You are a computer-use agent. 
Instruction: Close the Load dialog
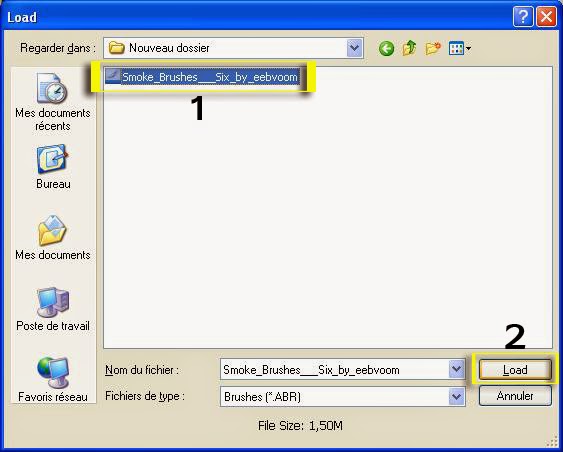coord(546,17)
